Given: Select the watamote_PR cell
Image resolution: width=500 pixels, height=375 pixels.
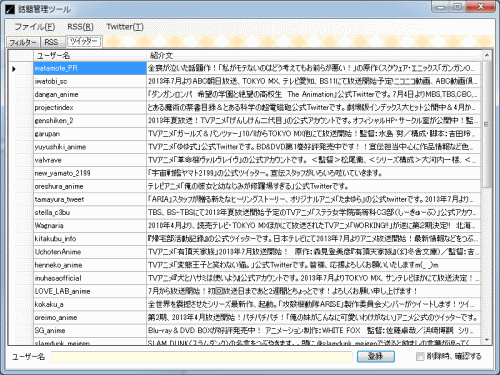Looking at the screenshot, I should [x=90, y=68].
